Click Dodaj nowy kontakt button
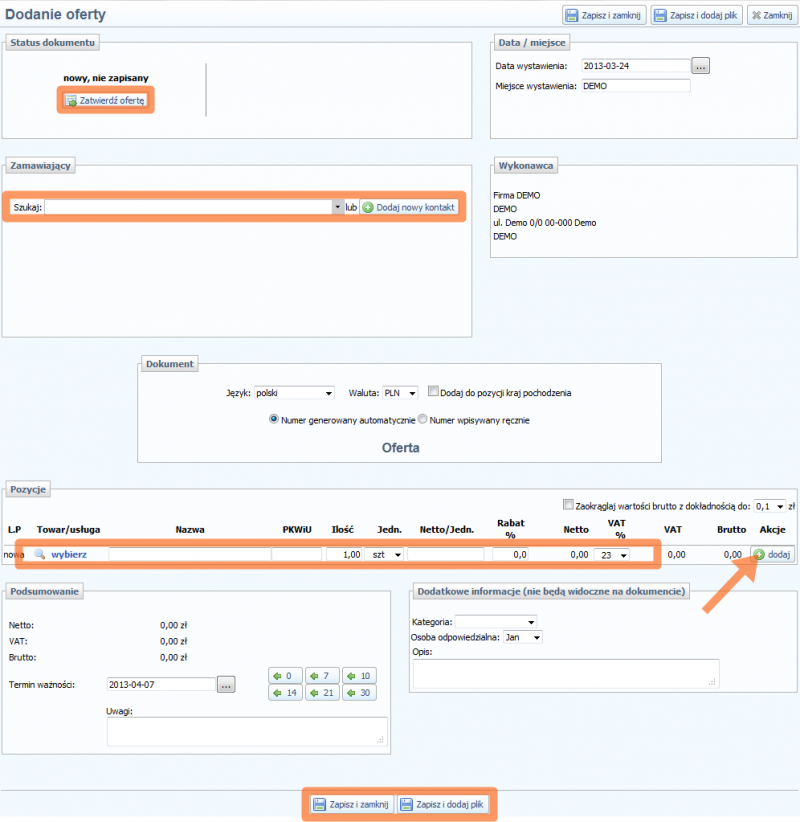Image resolution: width=800 pixels, height=822 pixels. 409,207
